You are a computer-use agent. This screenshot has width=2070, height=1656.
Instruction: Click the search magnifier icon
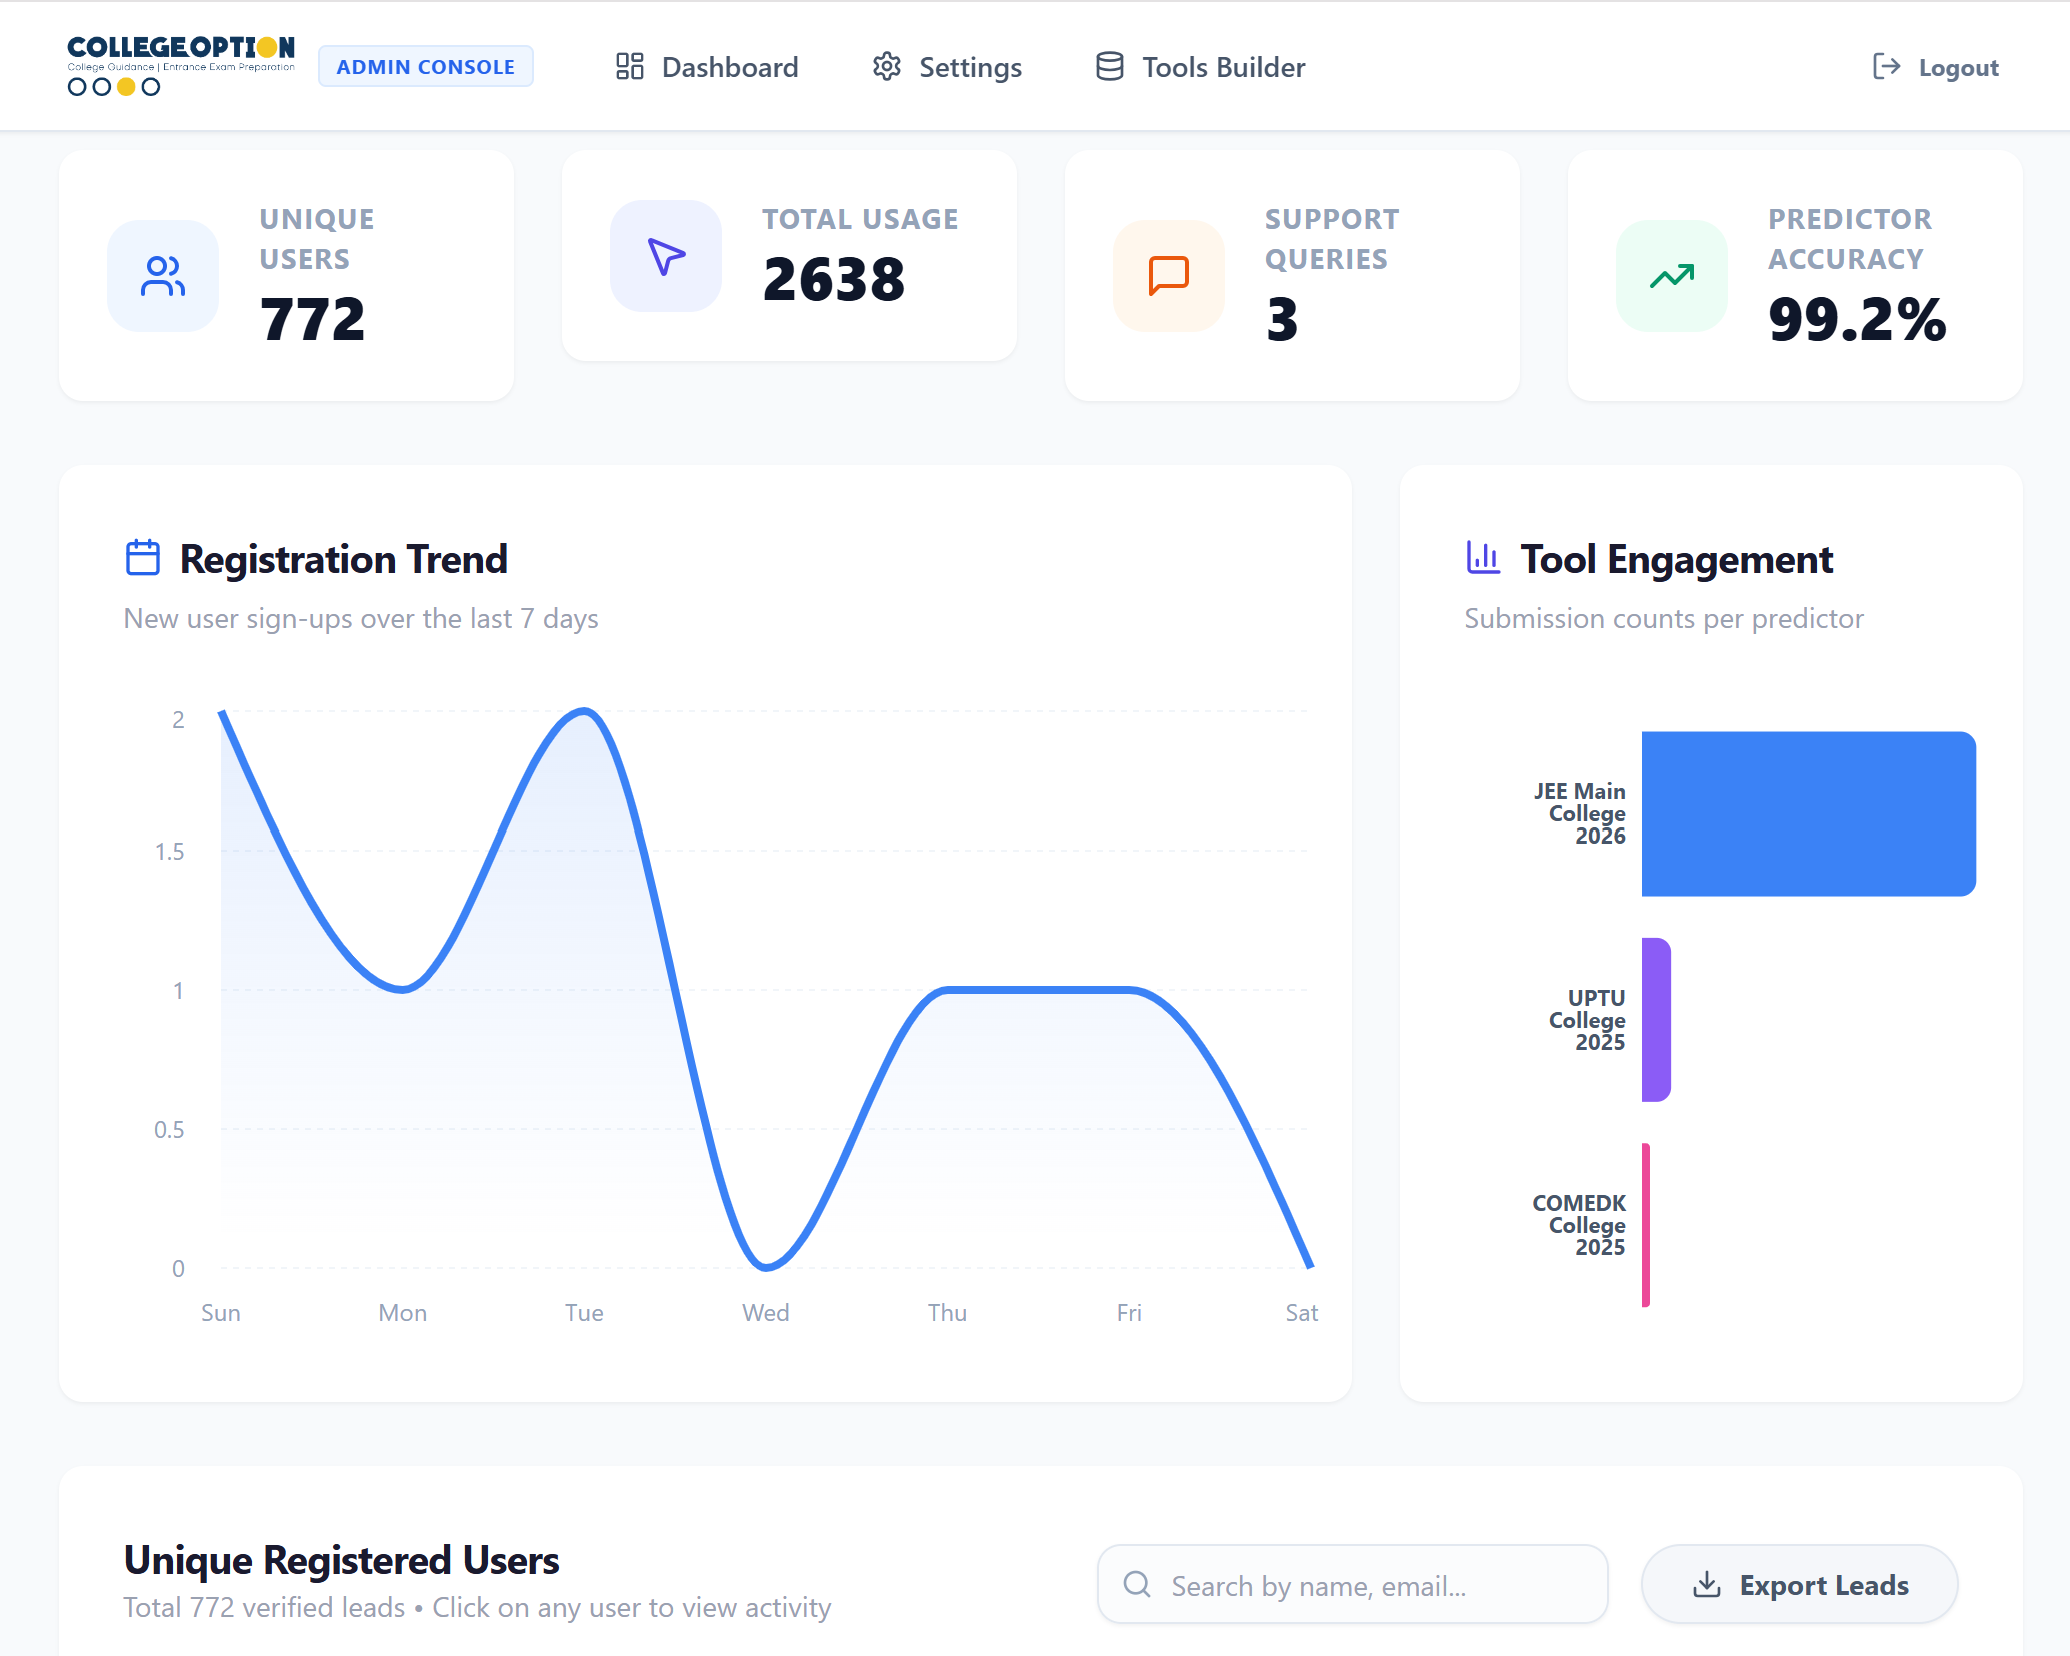tap(1137, 1584)
